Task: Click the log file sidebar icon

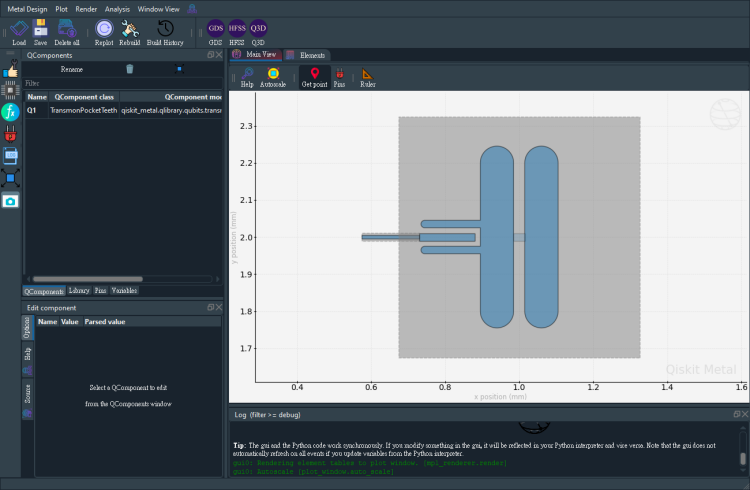Action: 10,156
